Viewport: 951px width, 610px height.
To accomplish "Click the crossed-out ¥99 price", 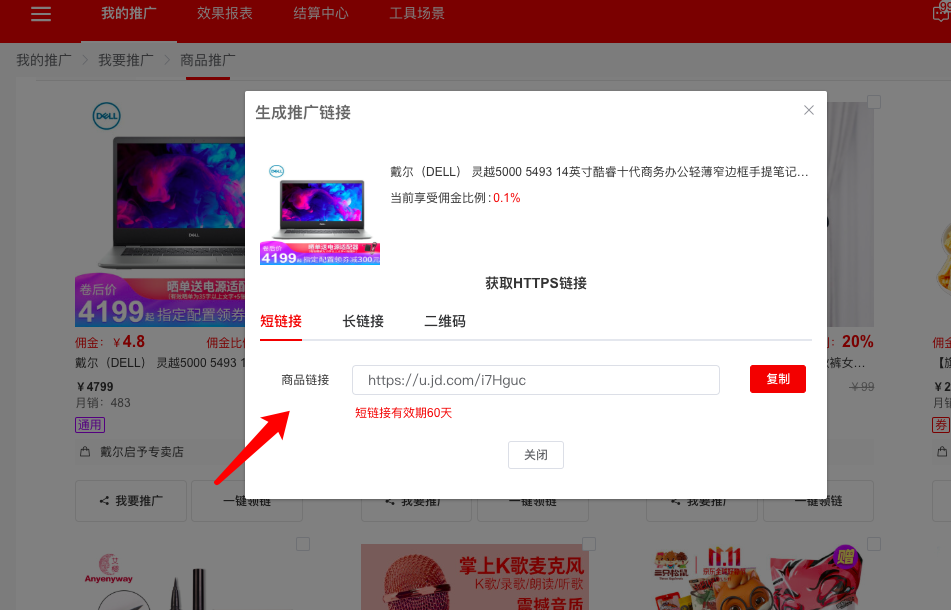I will click(x=862, y=387).
